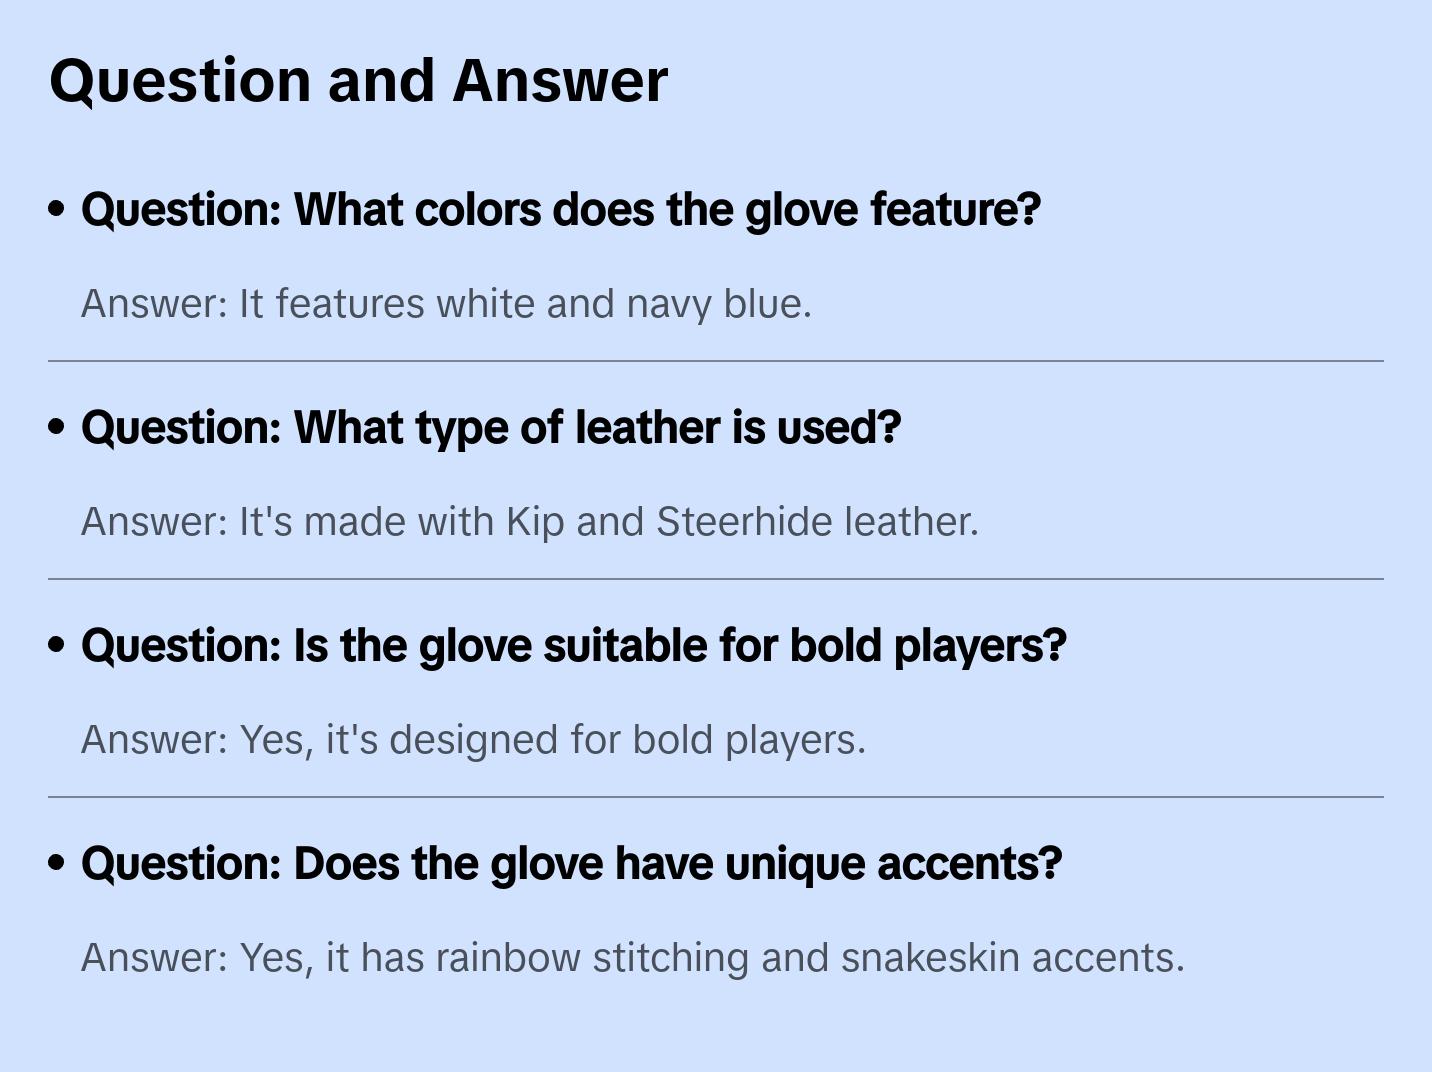Click the bullet beside the leather type question
This screenshot has width=1432, height=1072.
pos(57,428)
